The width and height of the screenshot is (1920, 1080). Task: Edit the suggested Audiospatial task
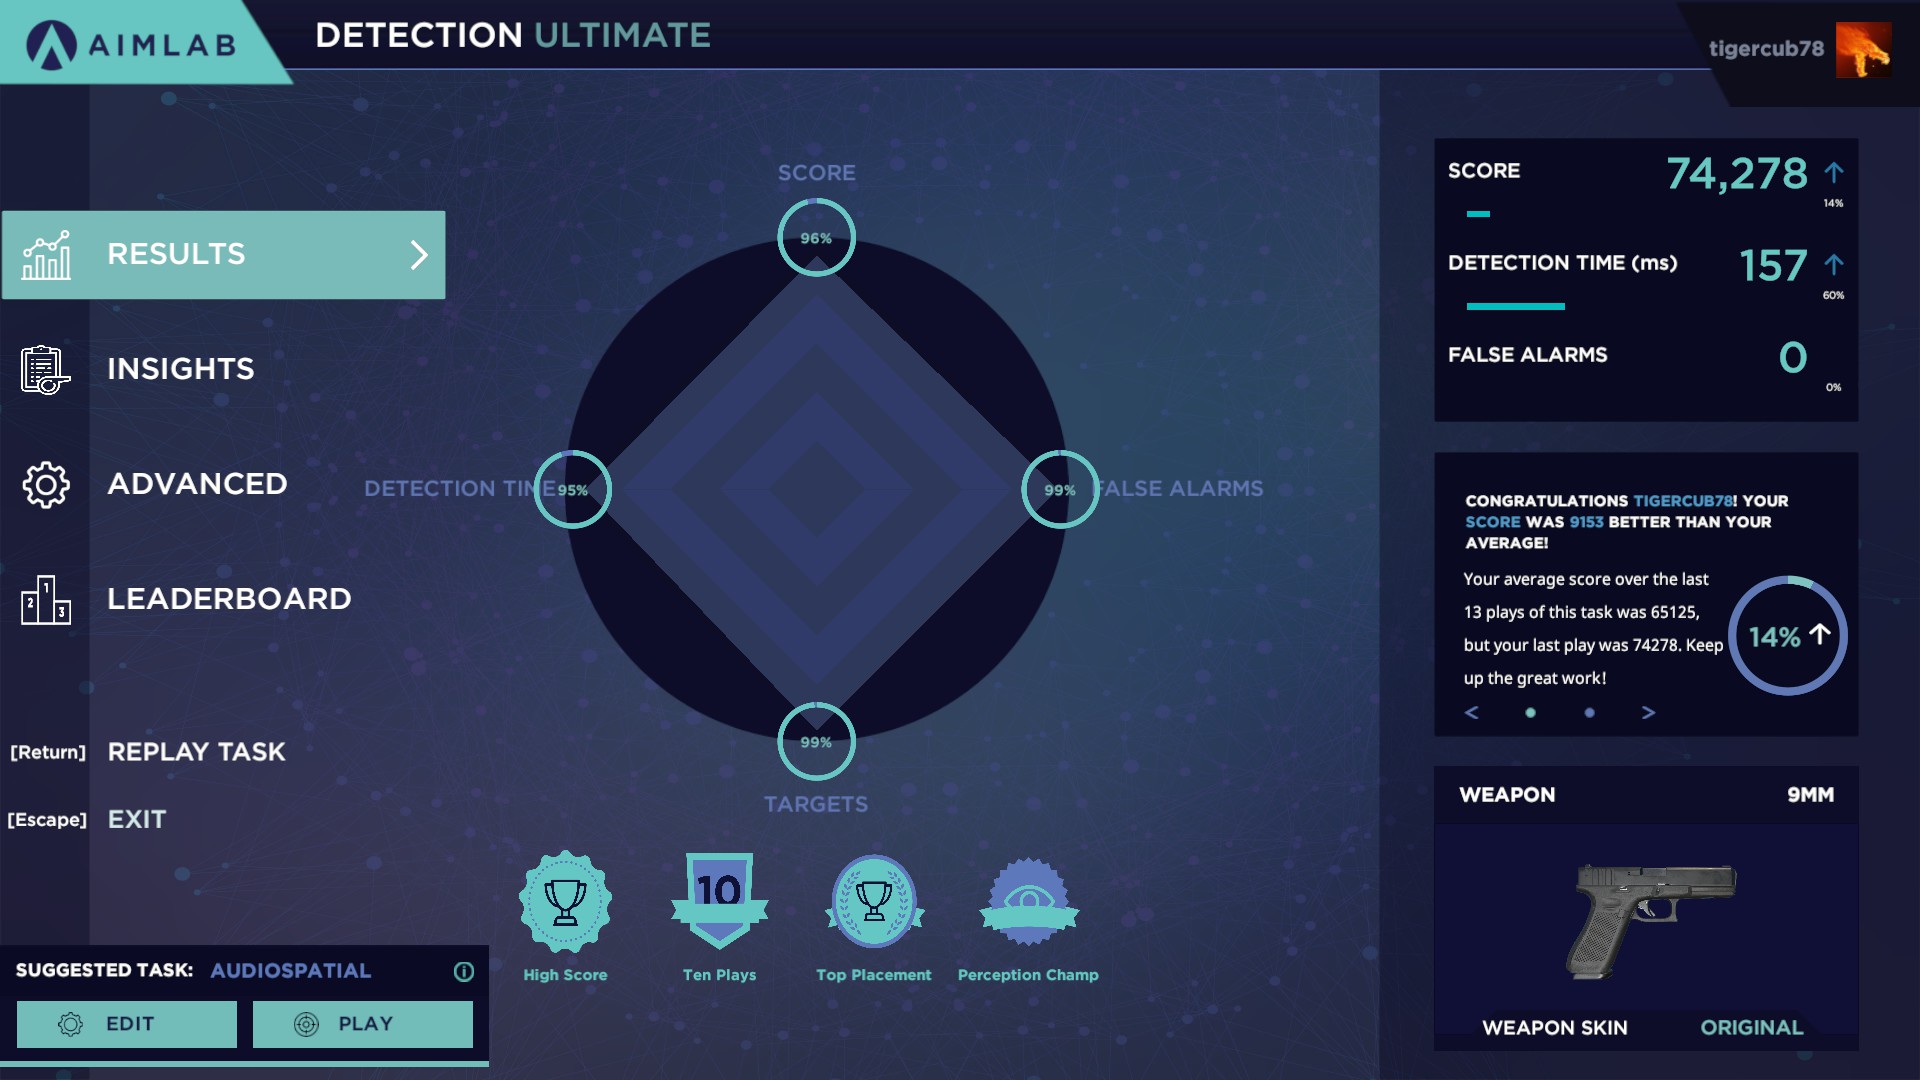pyautogui.click(x=127, y=1024)
